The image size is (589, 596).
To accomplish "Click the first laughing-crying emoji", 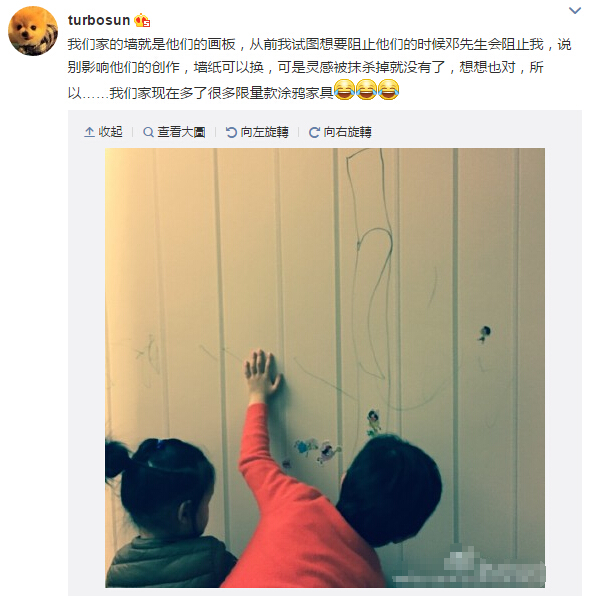I will point(344,90).
